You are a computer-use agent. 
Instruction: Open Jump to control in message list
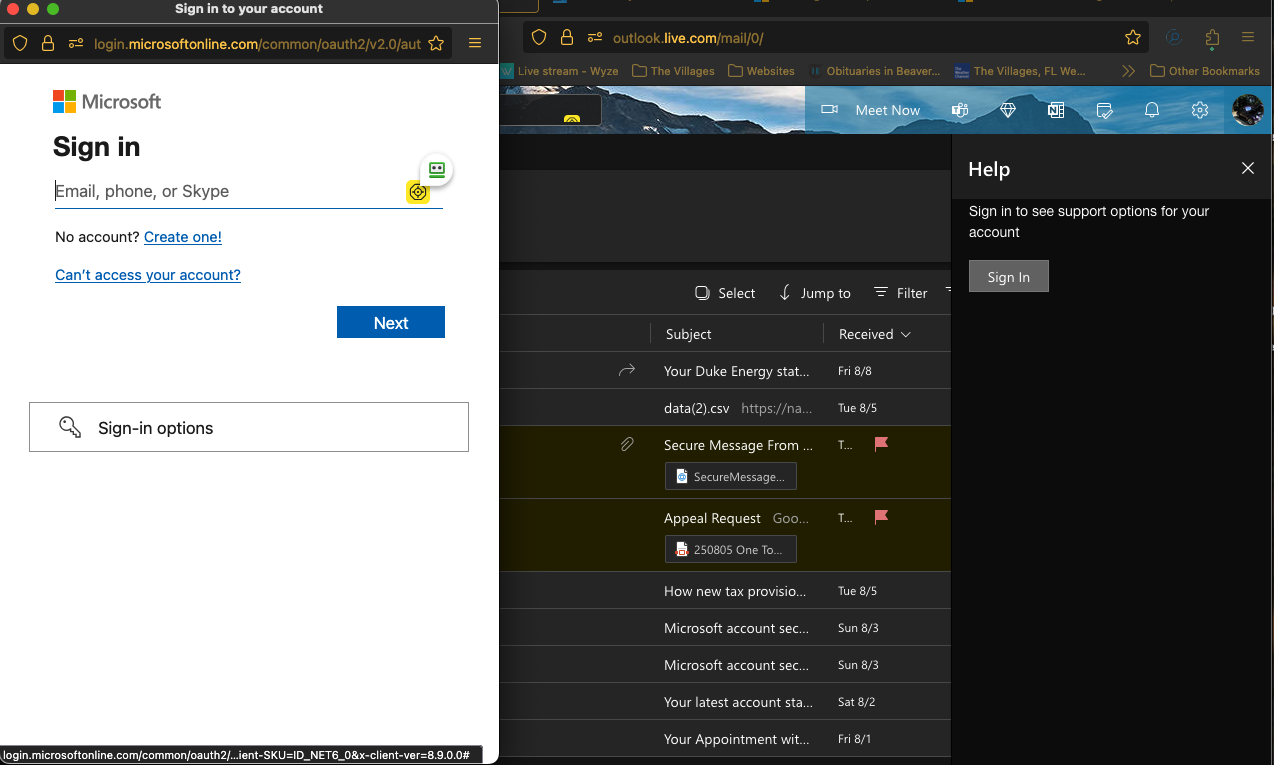point(814,293)
